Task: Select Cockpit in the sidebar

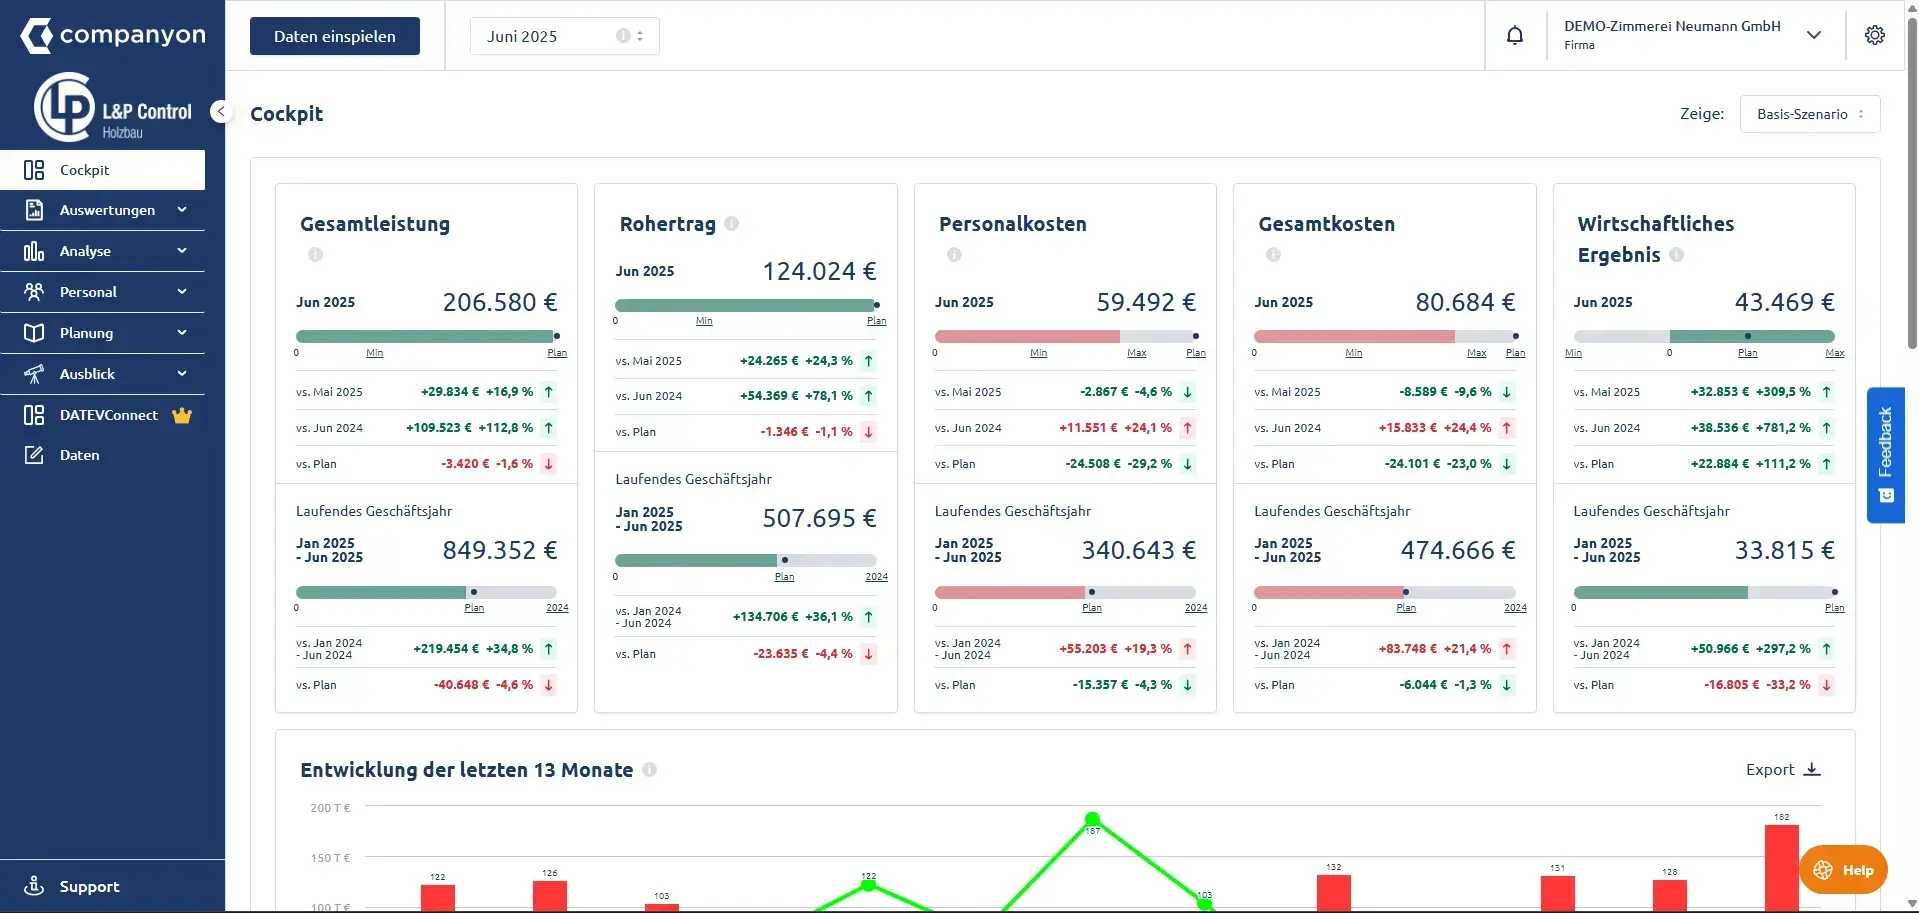Action: tap(102, 170)
